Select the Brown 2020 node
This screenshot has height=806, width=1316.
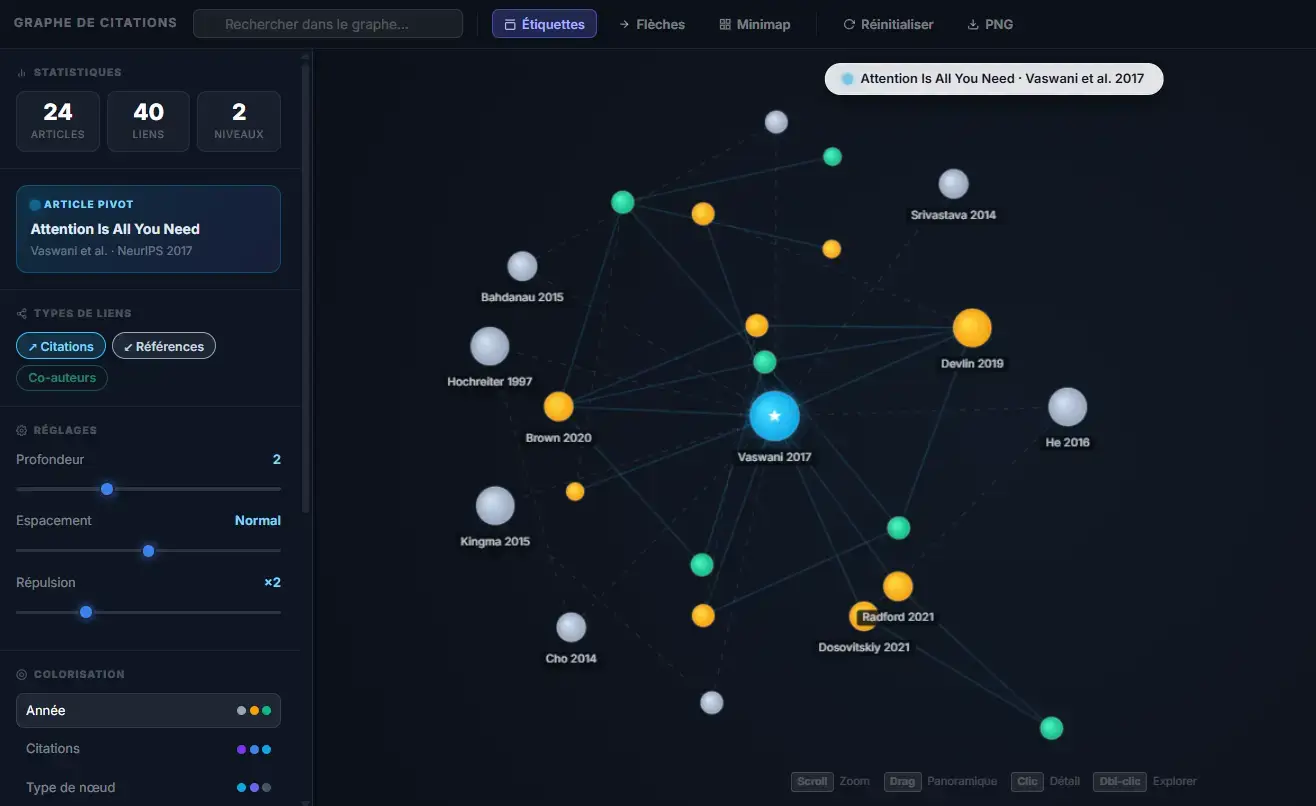558,406
